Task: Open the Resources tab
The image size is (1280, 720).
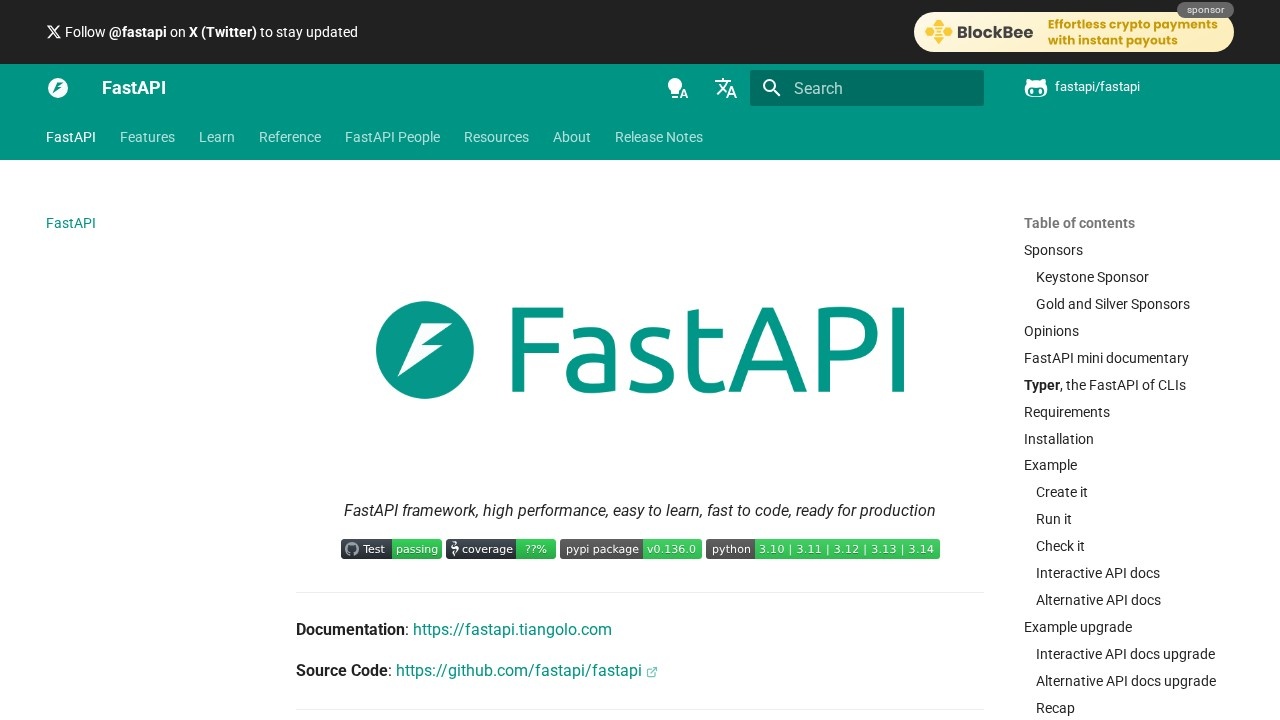Action: pyautogui.click(x=496, y=137)
